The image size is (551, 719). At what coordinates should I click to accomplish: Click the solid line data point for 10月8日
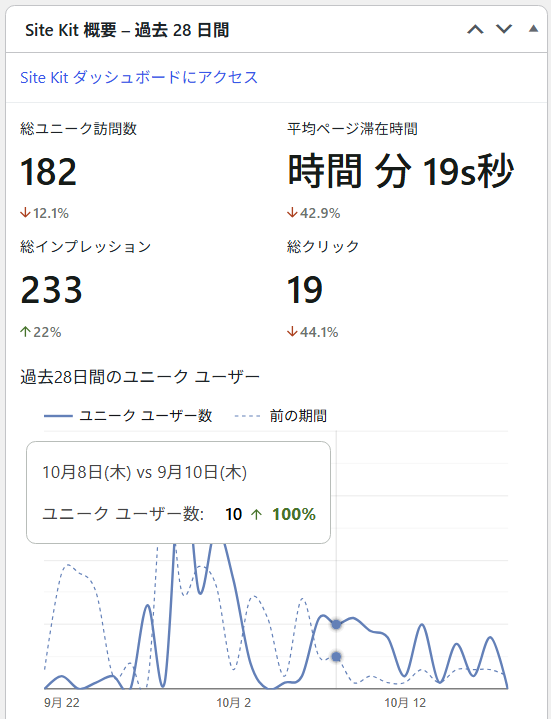tap(336, 625)
